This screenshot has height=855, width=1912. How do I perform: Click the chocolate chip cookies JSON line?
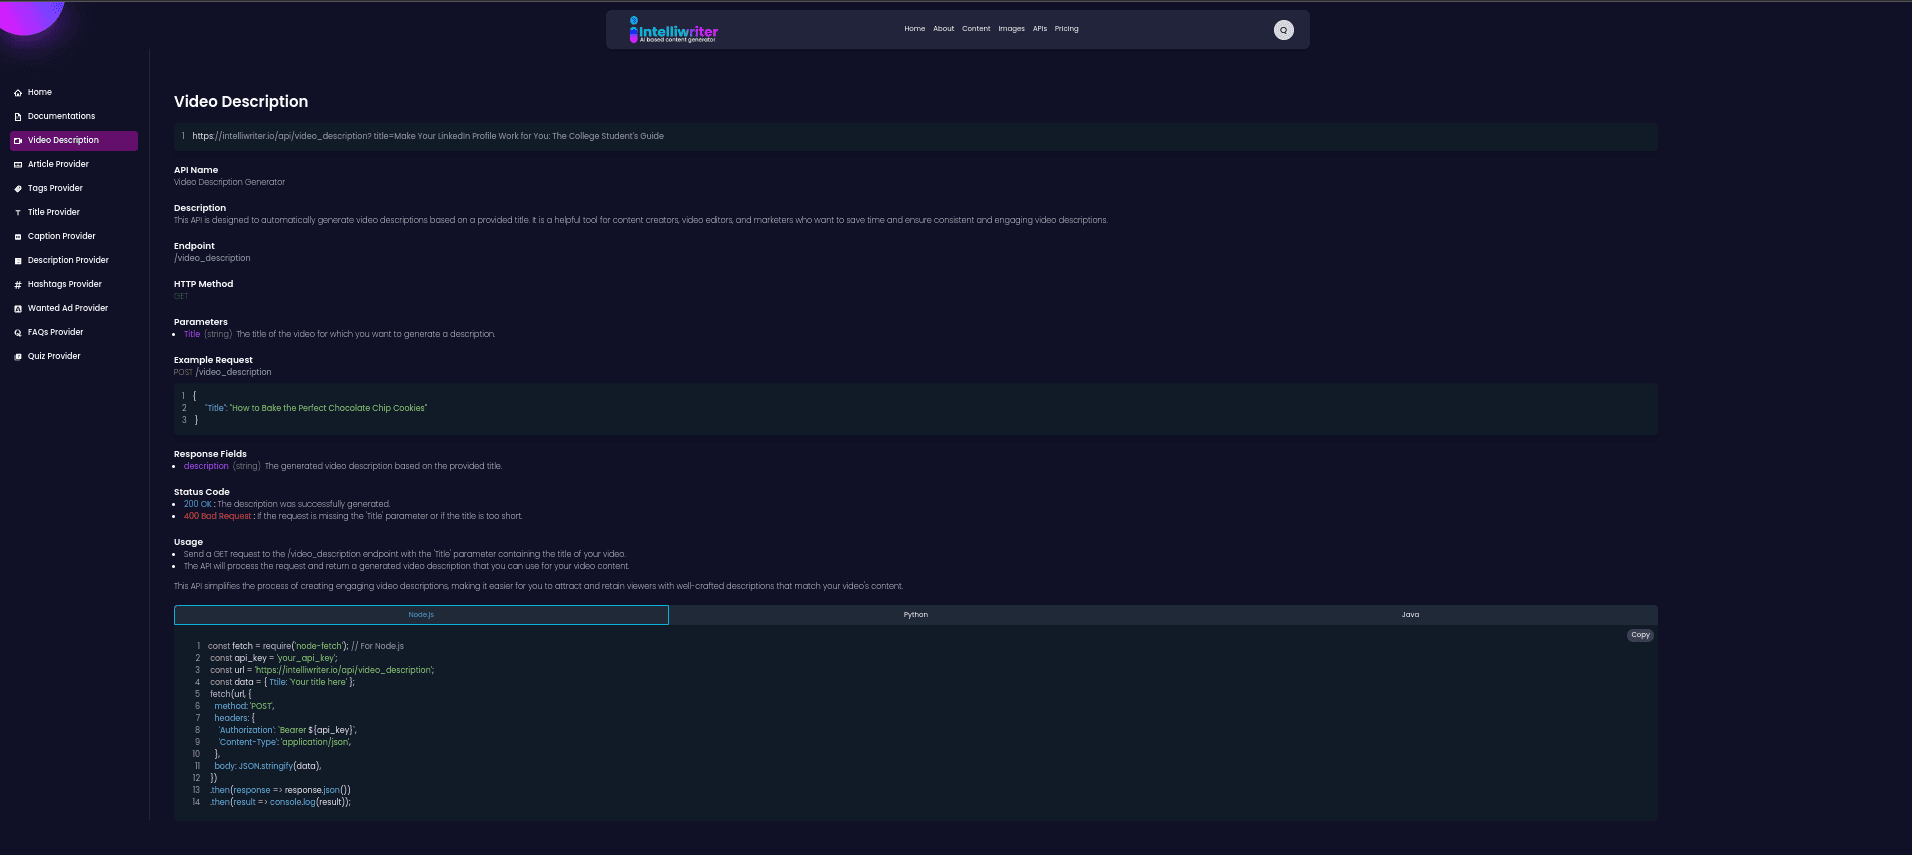pyautogui.click(x=316, y=408)
